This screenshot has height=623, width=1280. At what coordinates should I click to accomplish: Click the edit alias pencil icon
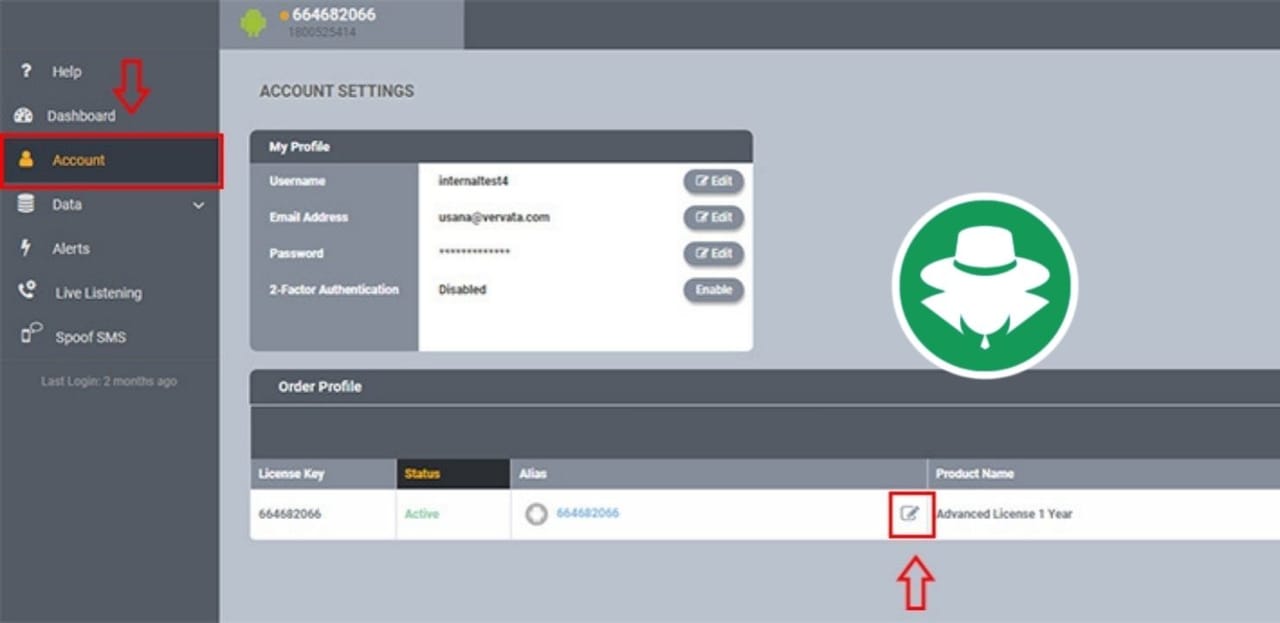tap(910, 514)
